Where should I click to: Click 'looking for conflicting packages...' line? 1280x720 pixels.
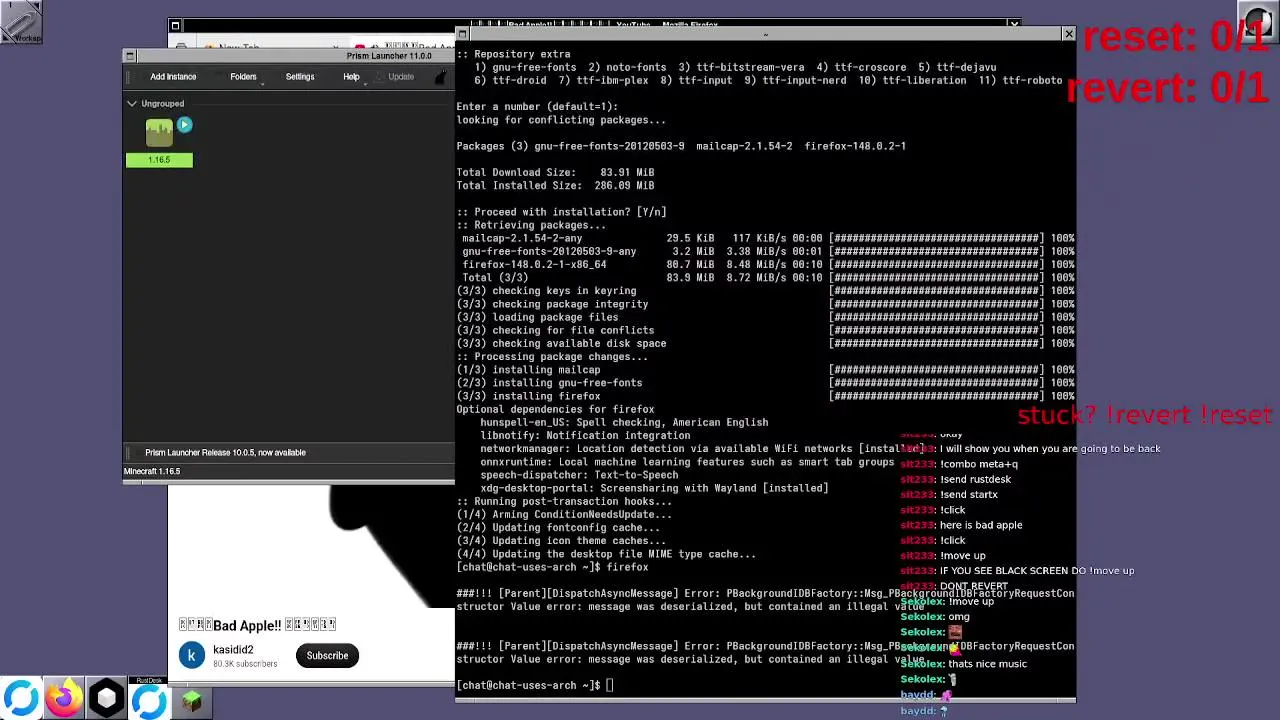[561, 120]
